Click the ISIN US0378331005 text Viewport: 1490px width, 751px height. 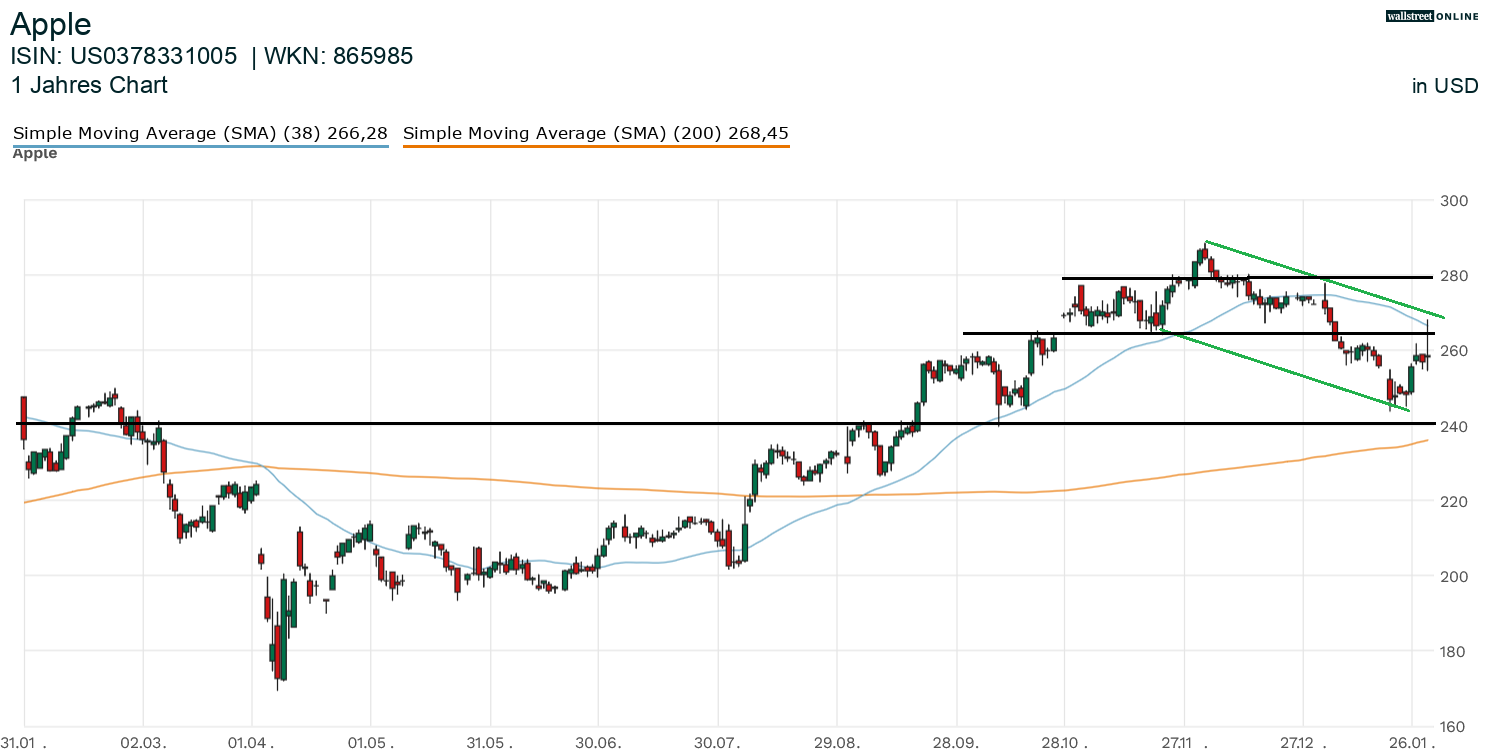pos(124,57)
